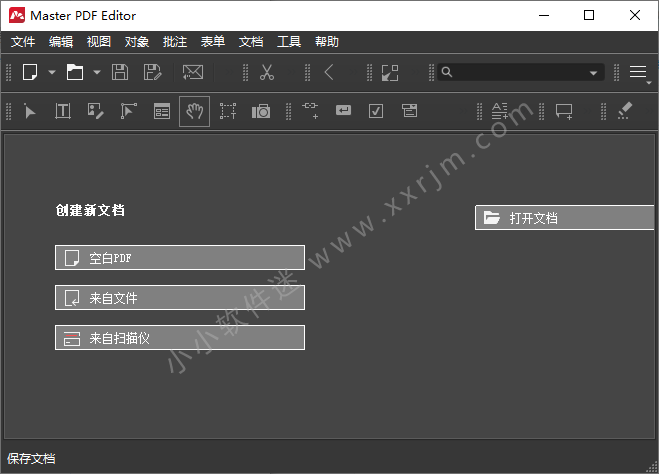Click the add sticky note comment icon

[564, 111]
